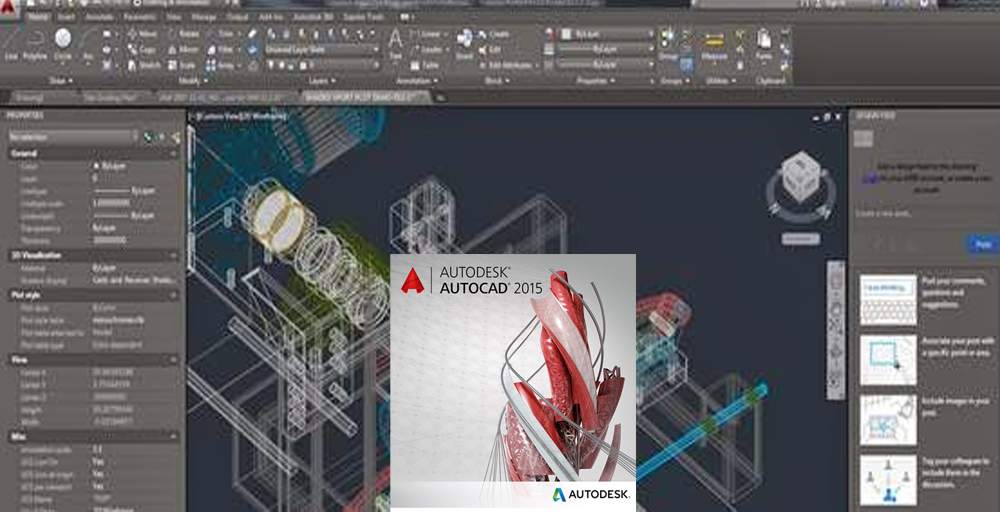Select the Mirror tool
Image resolution: width=1000 pixels, height=512 pixels.
184,50
